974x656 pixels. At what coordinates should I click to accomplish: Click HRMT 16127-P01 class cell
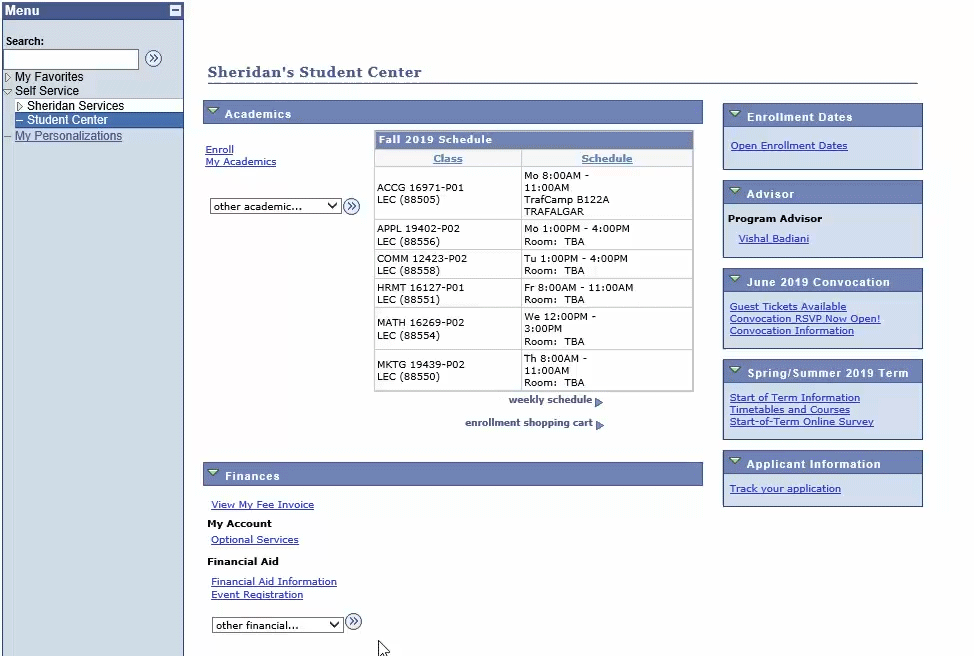(x=448, y=293)
